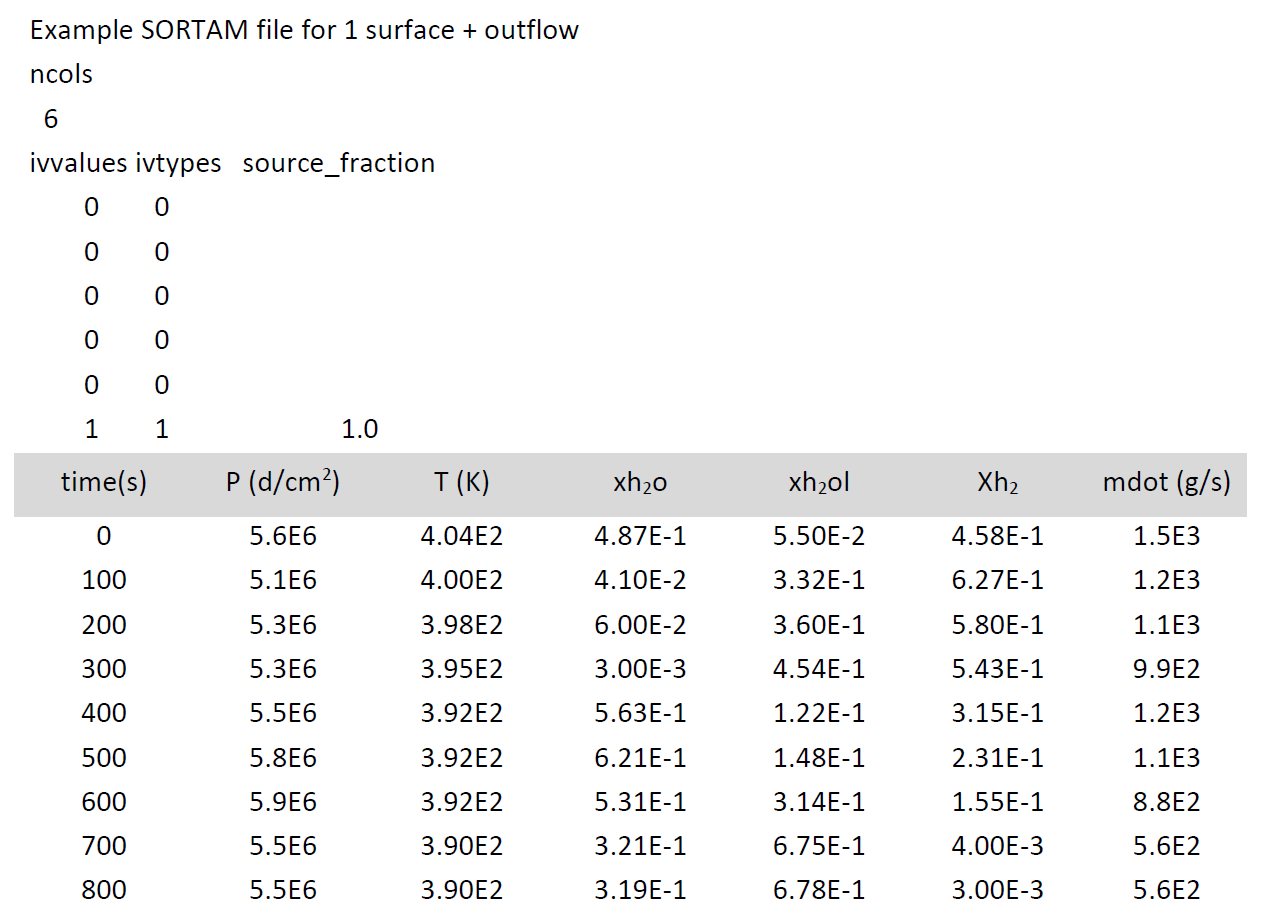Click the ncols value 6
The height and width of the screenshot is (904, 1261).
[x=51, y=120]
